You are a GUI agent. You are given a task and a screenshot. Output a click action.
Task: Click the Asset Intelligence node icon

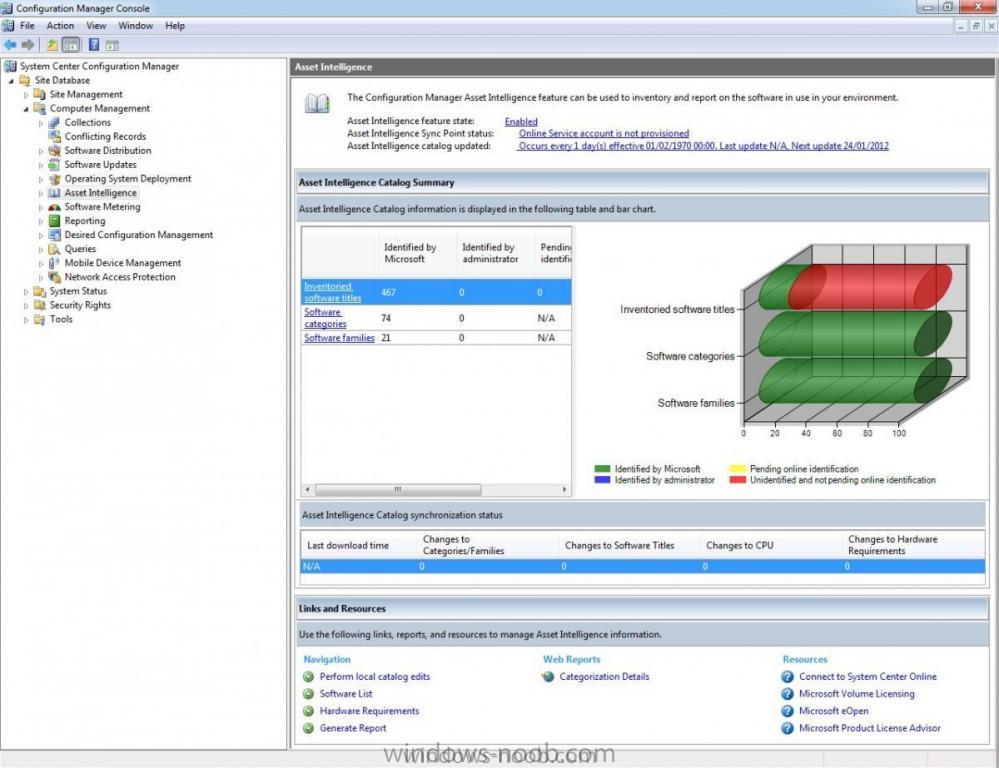click(x=55, y=192)
